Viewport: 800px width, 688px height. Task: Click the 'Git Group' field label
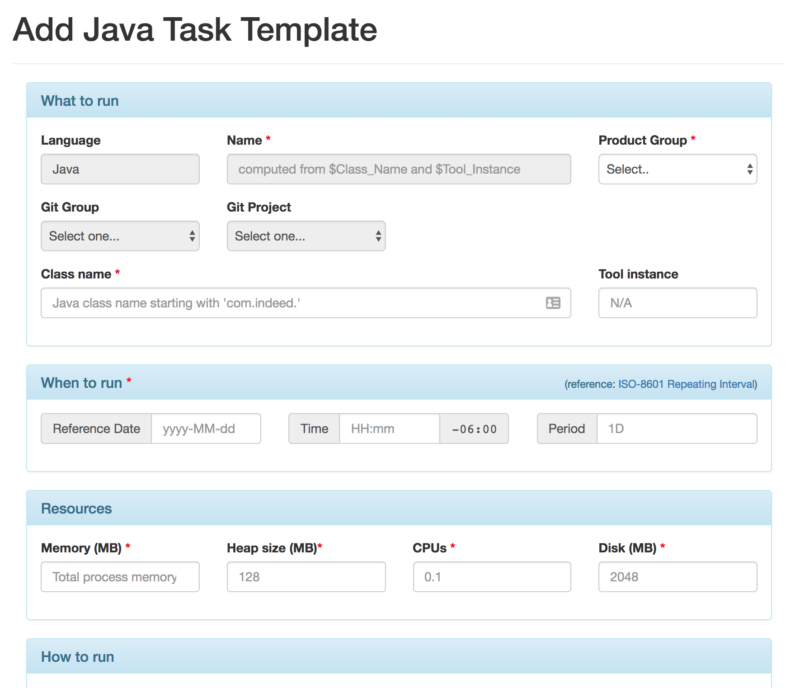tap(70, 207)
